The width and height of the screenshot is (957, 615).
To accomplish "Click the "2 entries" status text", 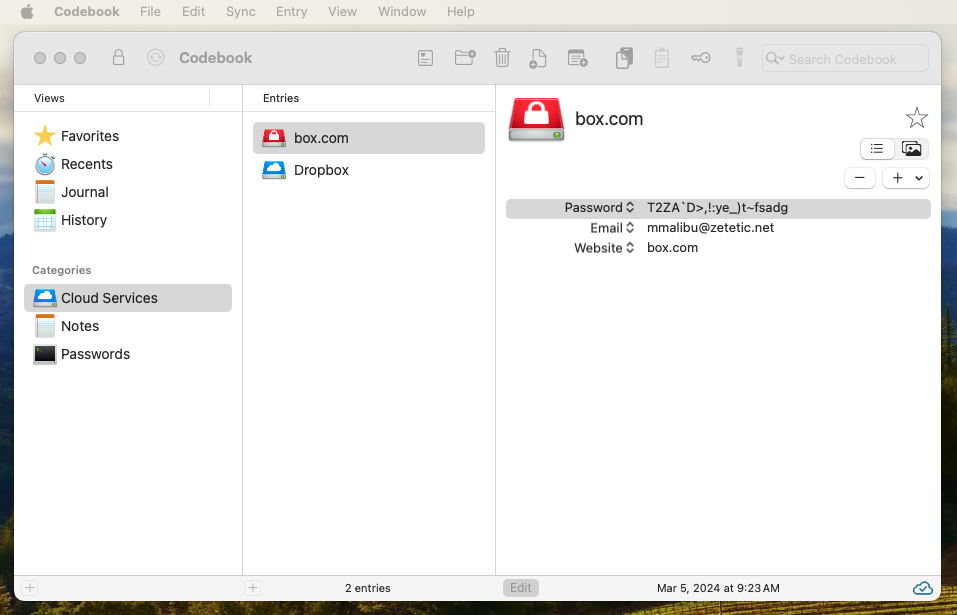I will pos(367,588).
